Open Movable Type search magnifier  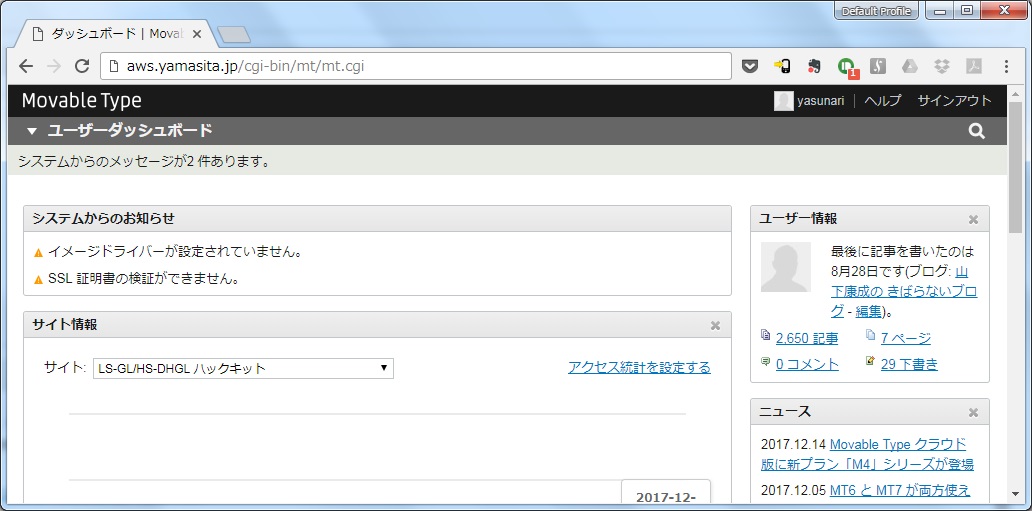[x=977, y=131]
